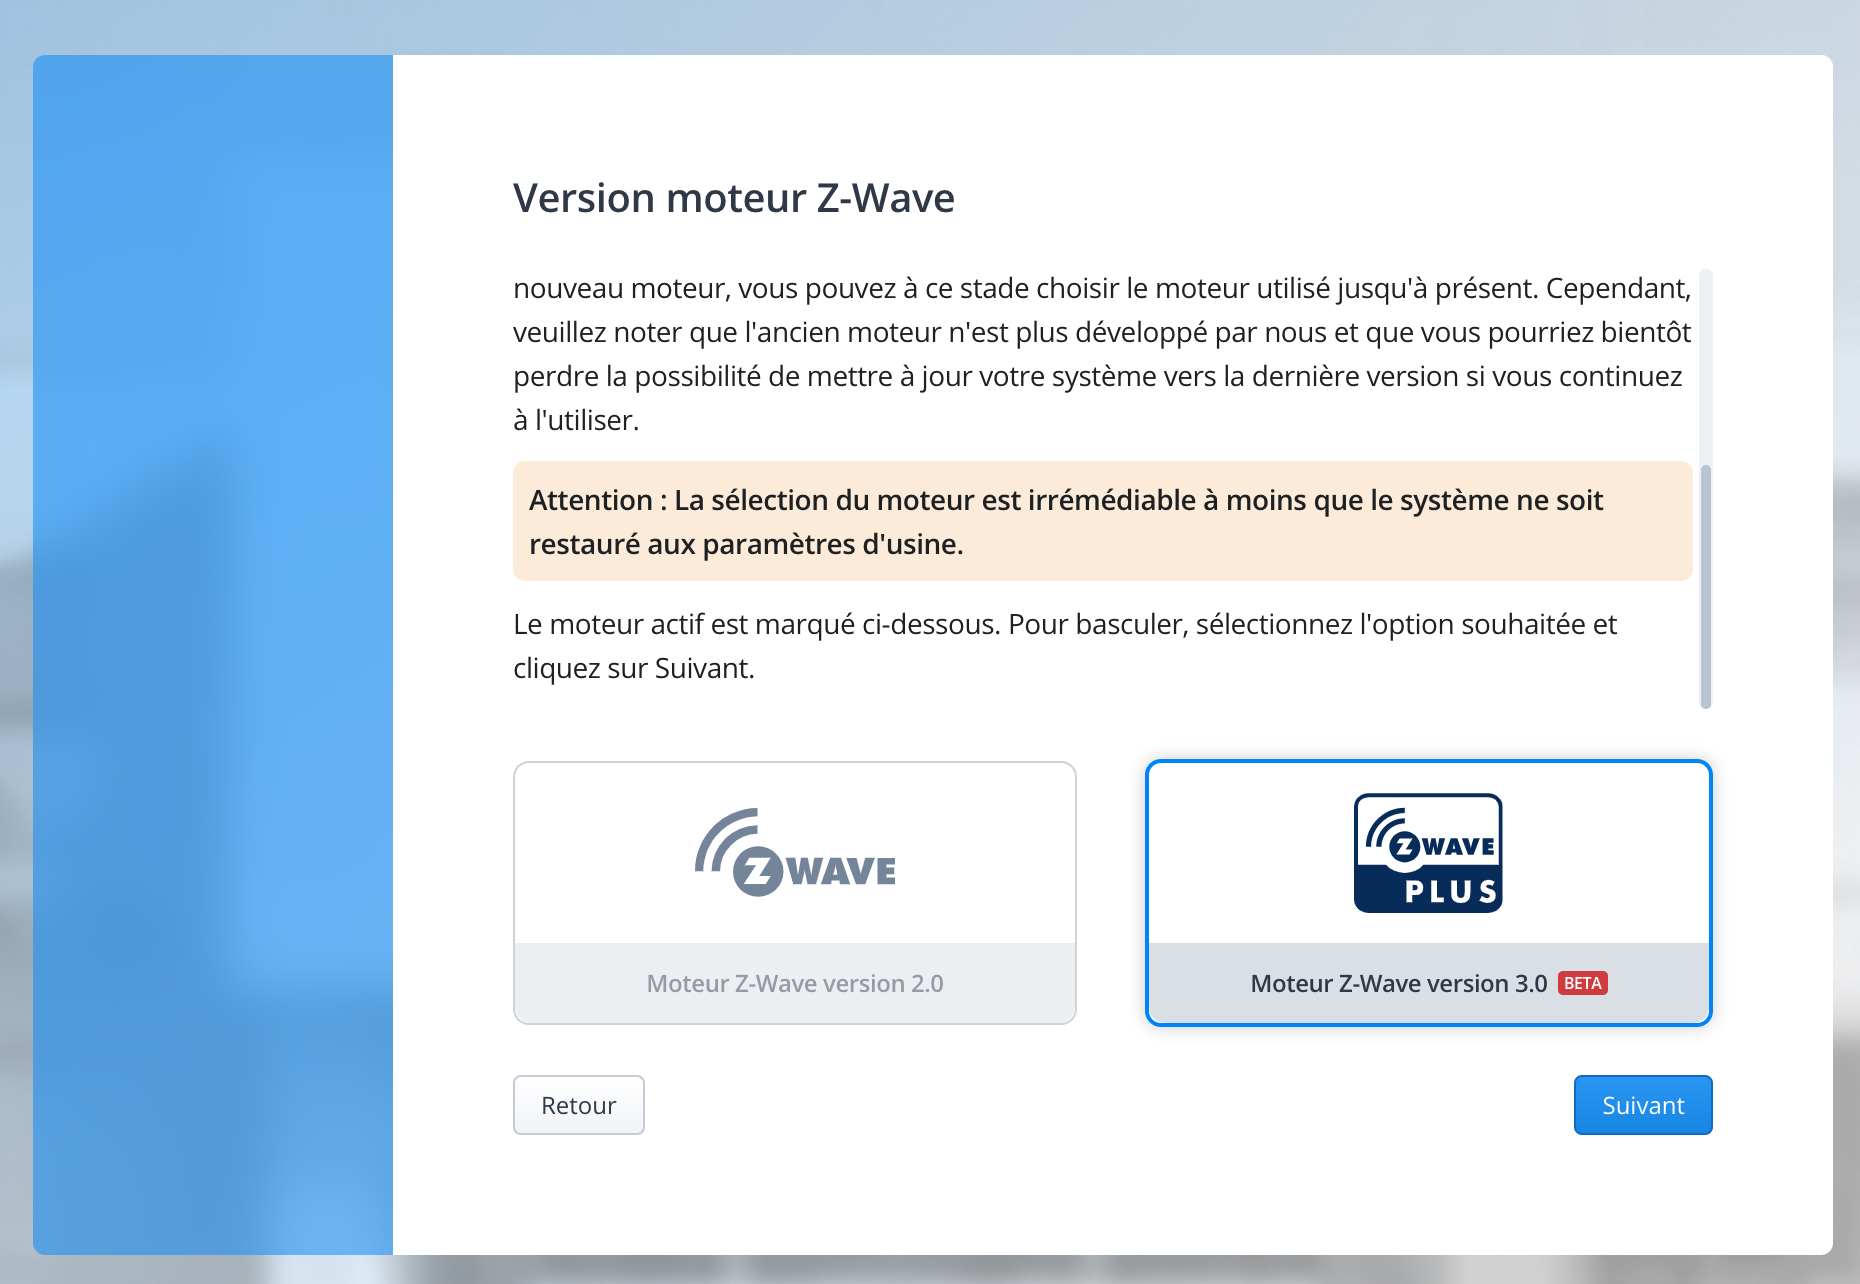Viewport: 1860px width, 1284px height.
Task: Select the Z-Wave Plus logo card
Action: [1428, 893]
